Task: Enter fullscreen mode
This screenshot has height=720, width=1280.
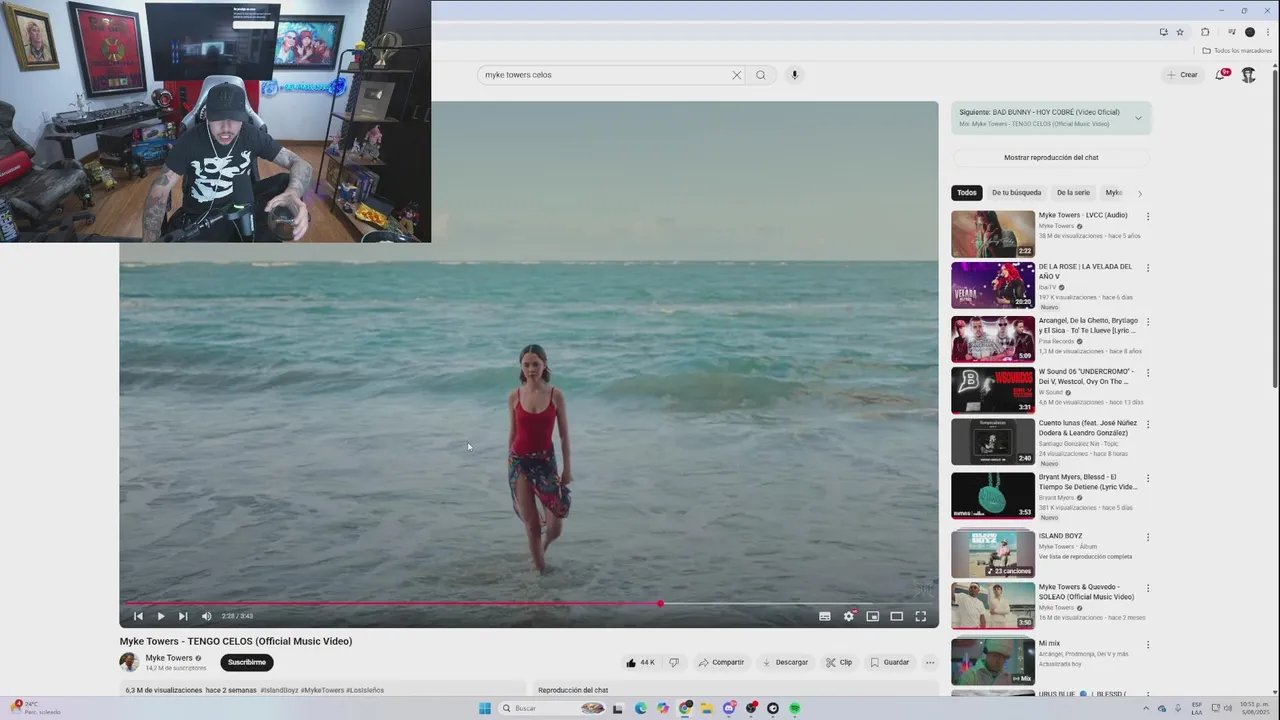Action: coord(921,616)
